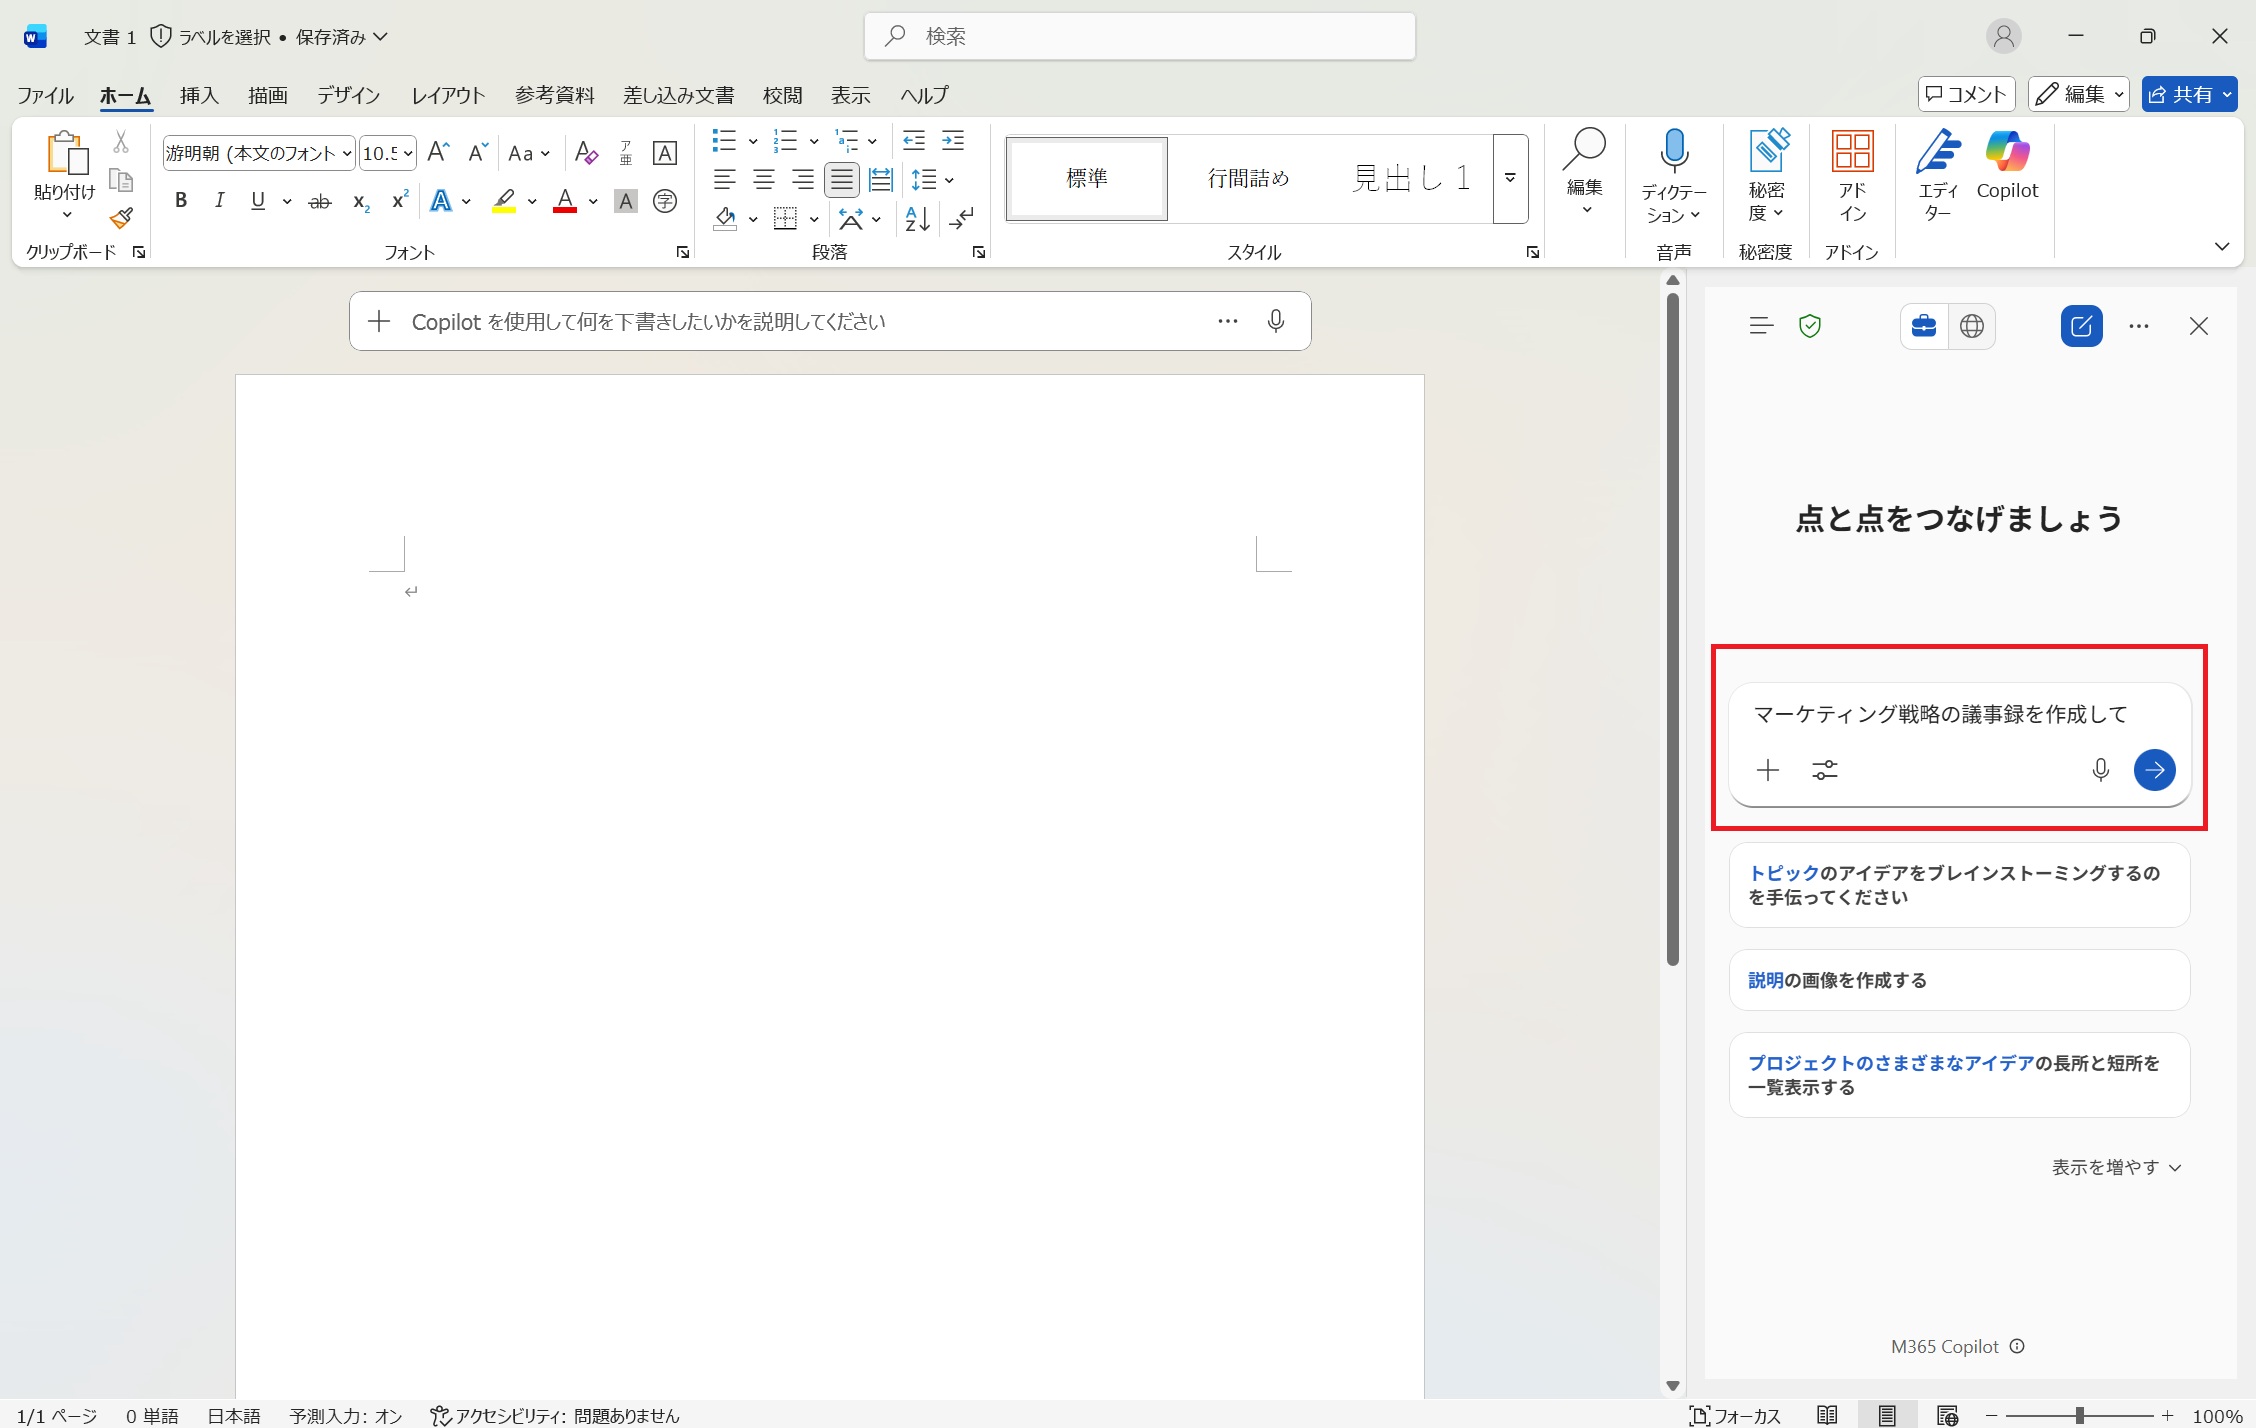Select the Web globe mode in Copilot

pyautogui.click(x=1971, y=326)
